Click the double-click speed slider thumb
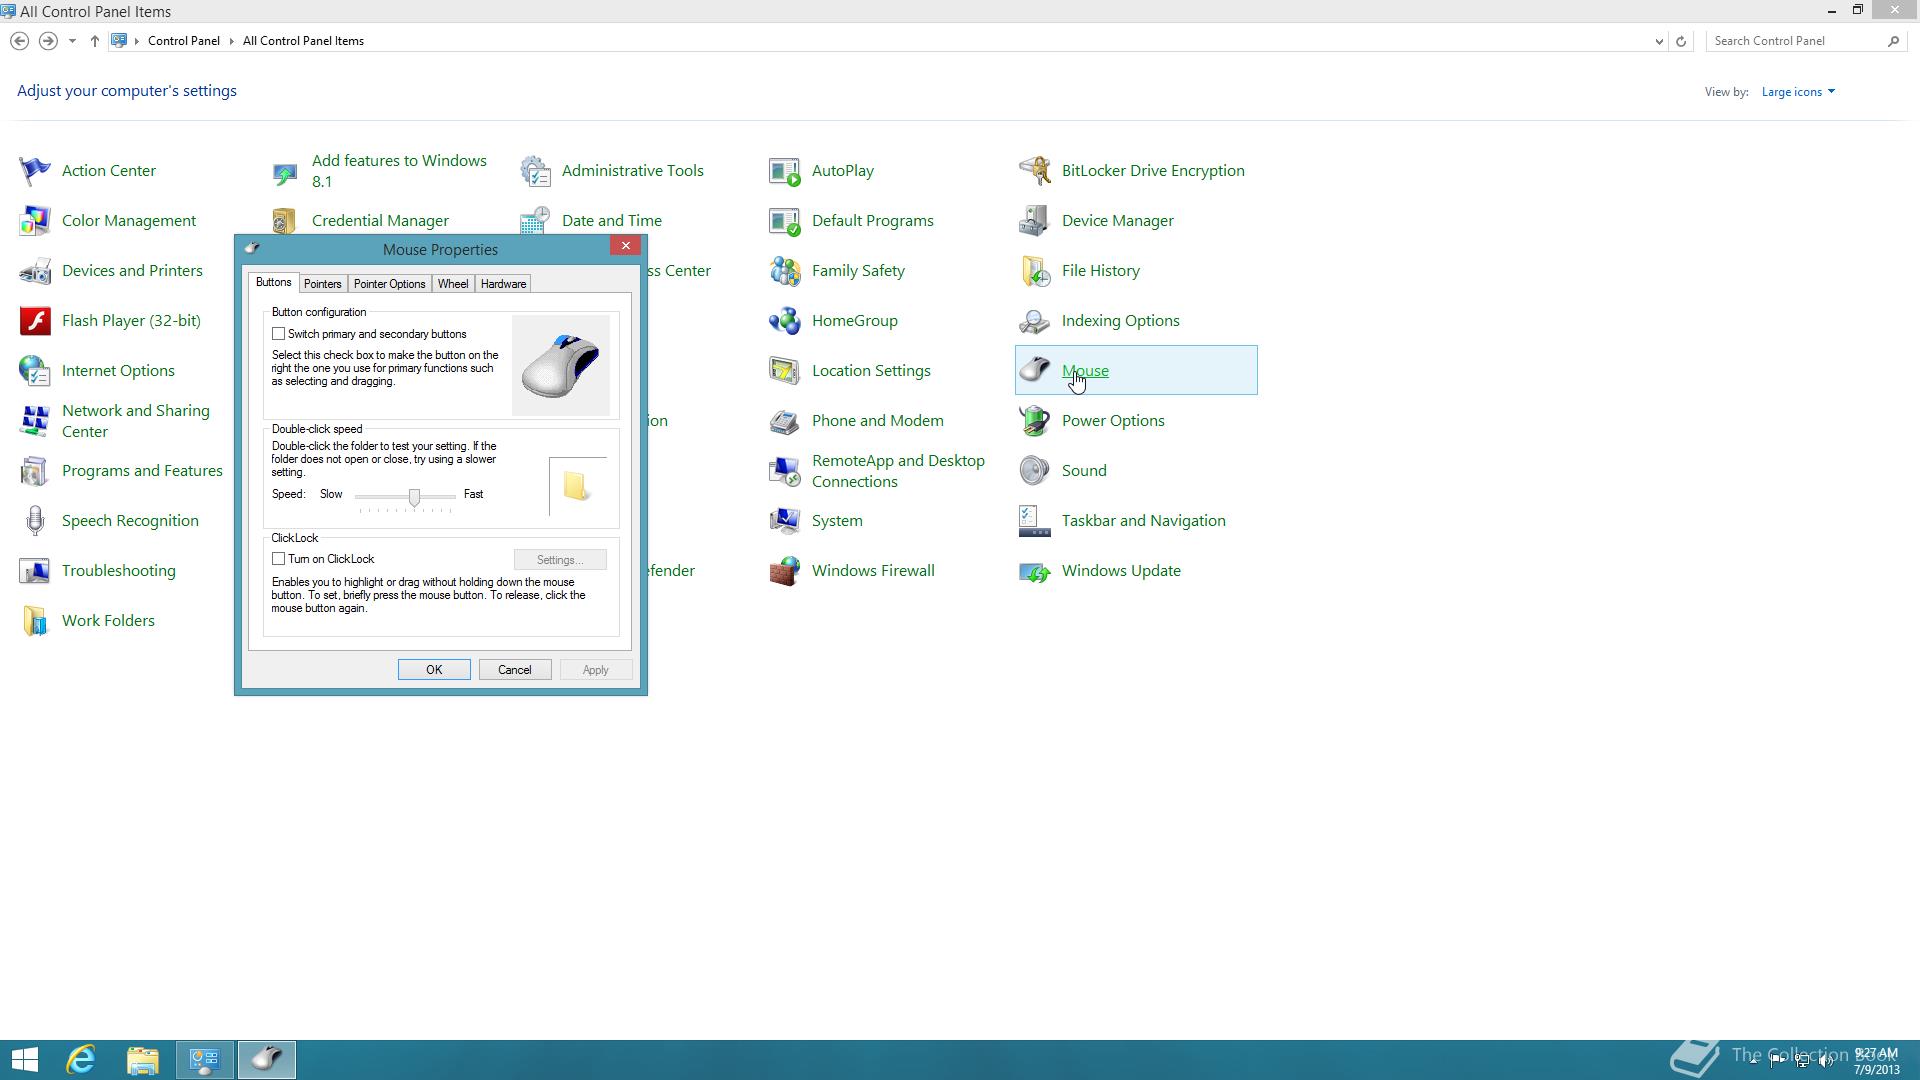 414,497
